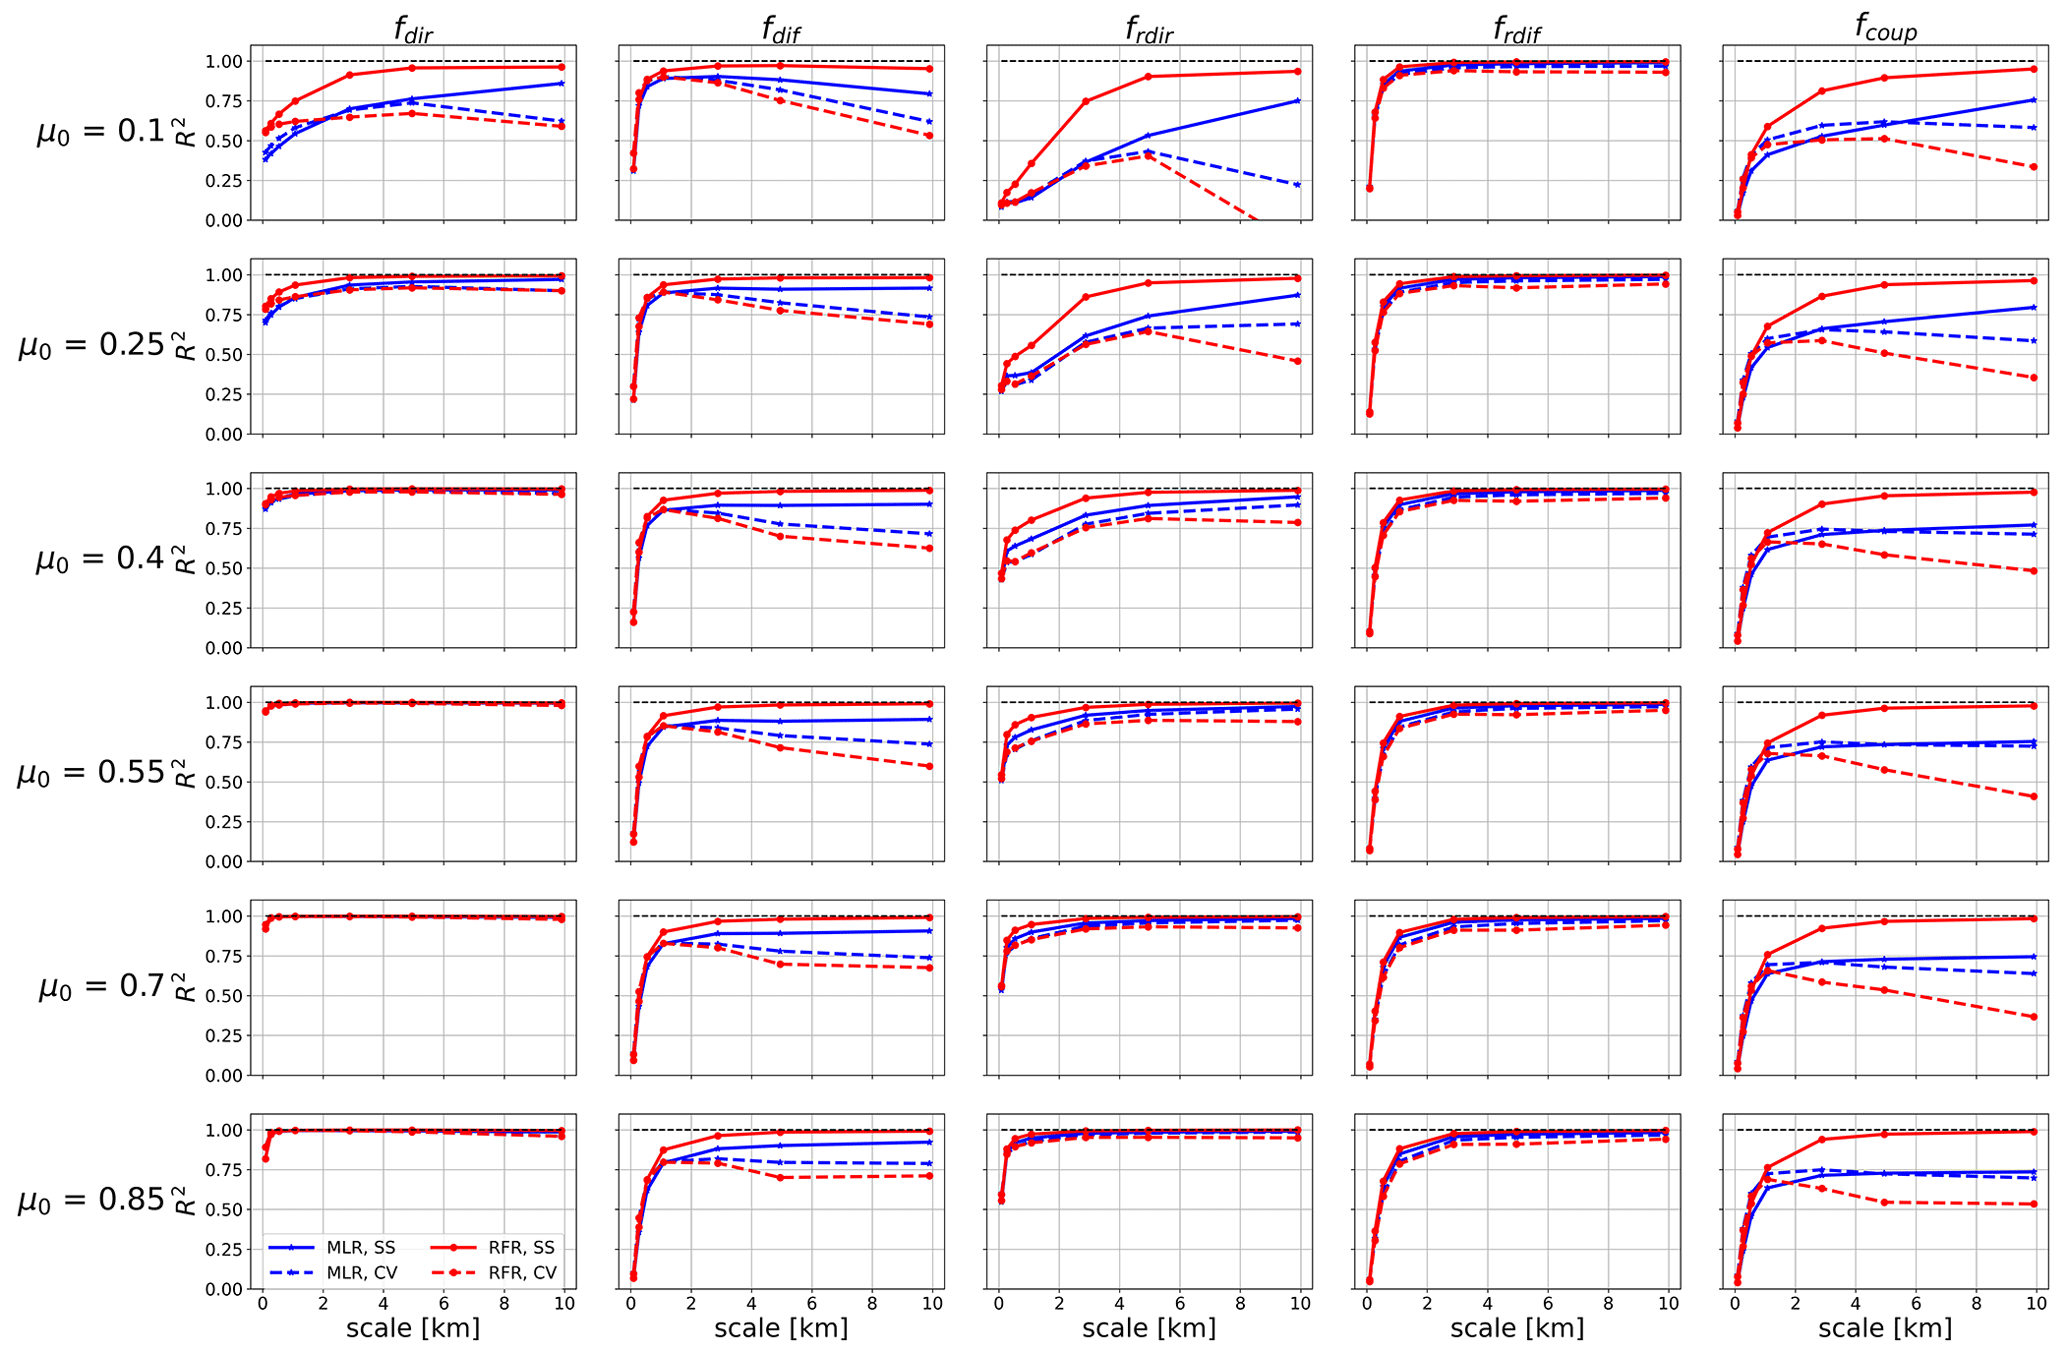Click the μ0 = 0.1 row label
The image size is (2067, 1352).
(x=100, y=131)
